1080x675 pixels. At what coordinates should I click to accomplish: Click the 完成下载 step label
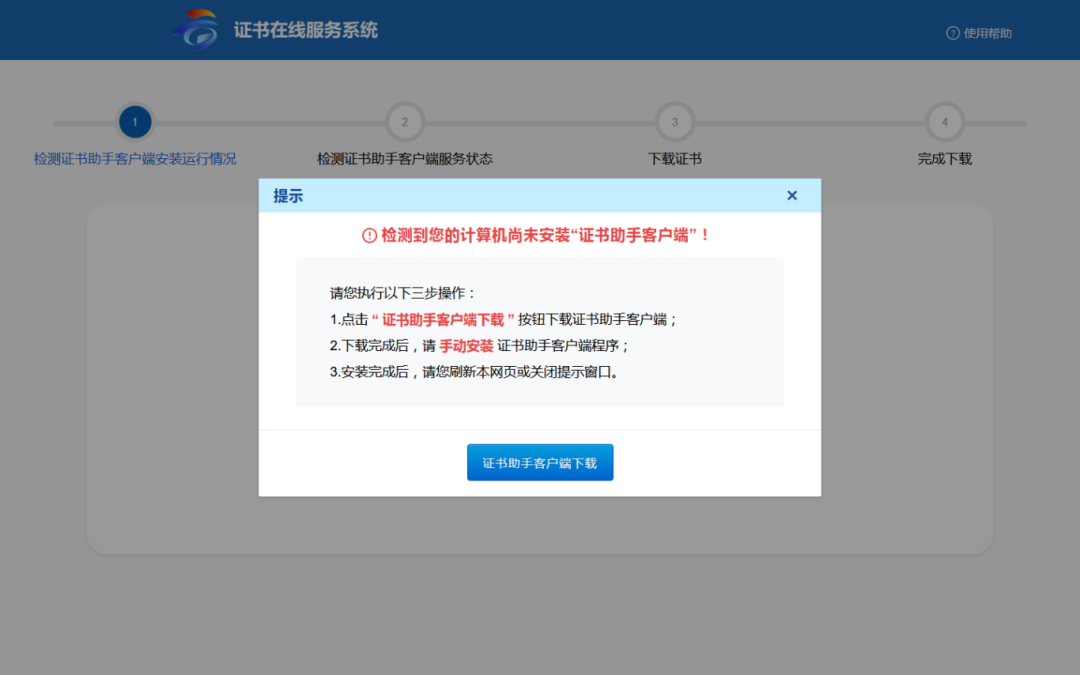tap(945, 157)
